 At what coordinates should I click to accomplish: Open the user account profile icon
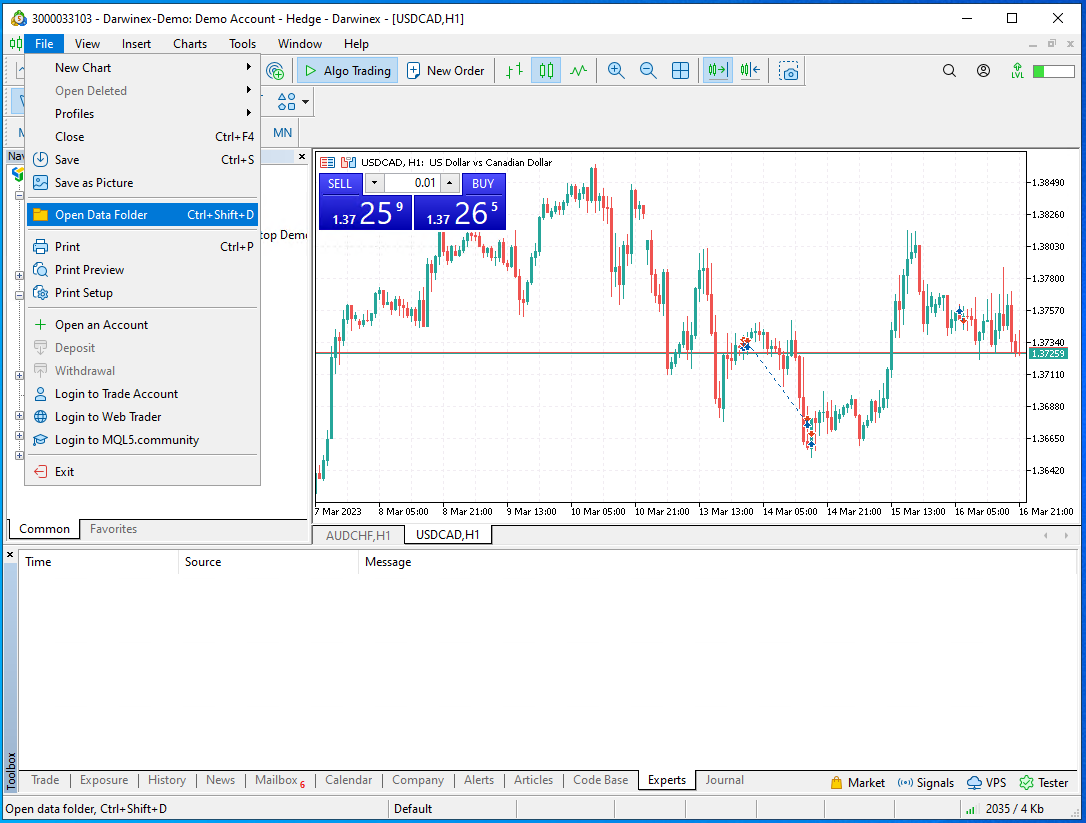pyautogui.click(x=983, y=71)
